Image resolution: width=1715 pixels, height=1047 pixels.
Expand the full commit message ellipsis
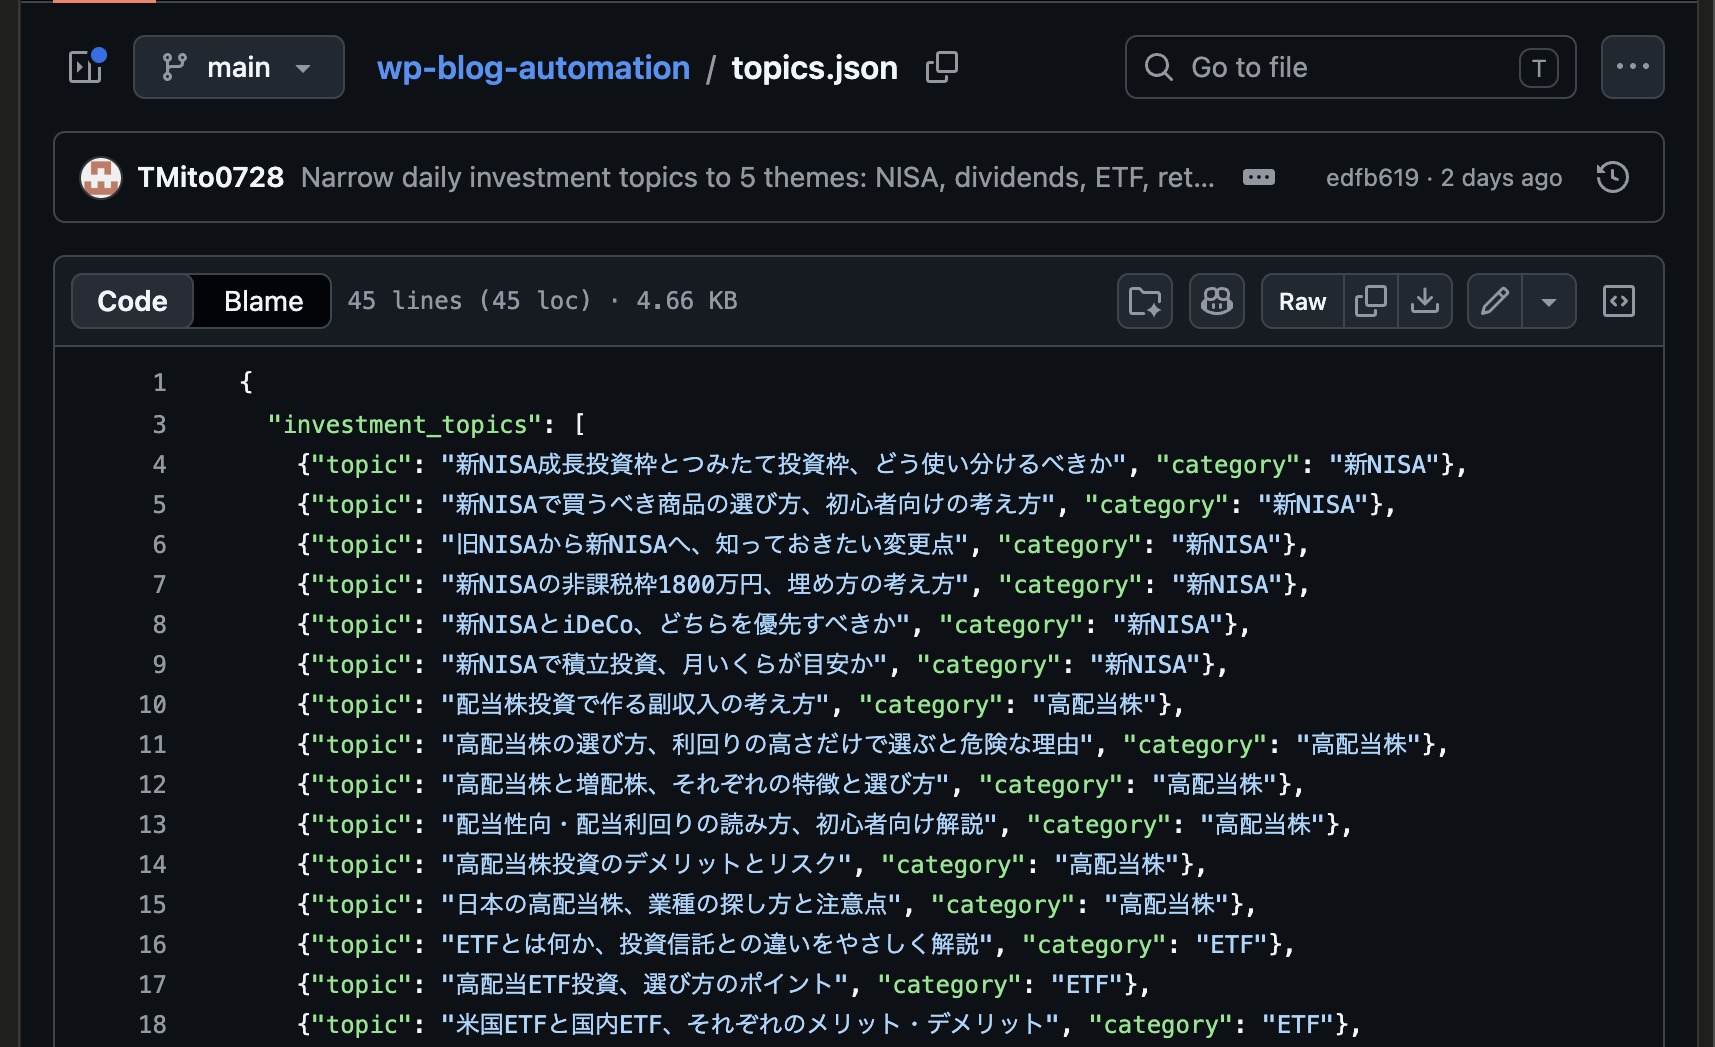pos(1258,178)
